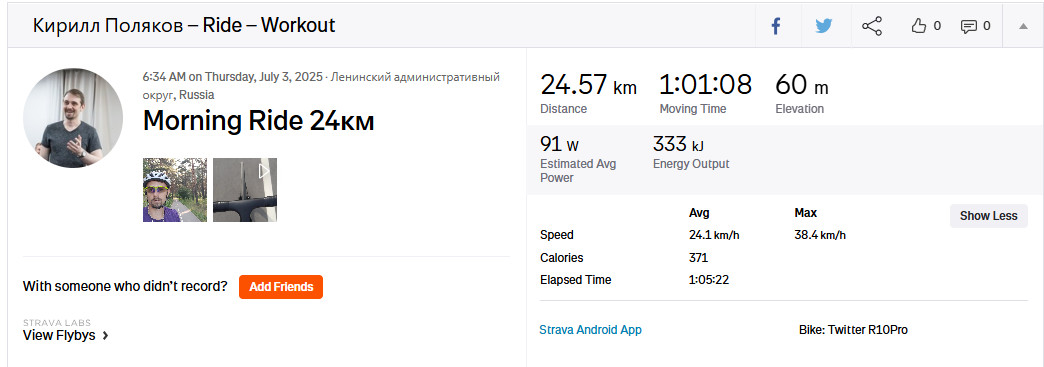Select the Morning Ride 24км title
1044x367 pixels.
(x=258, y=121)
